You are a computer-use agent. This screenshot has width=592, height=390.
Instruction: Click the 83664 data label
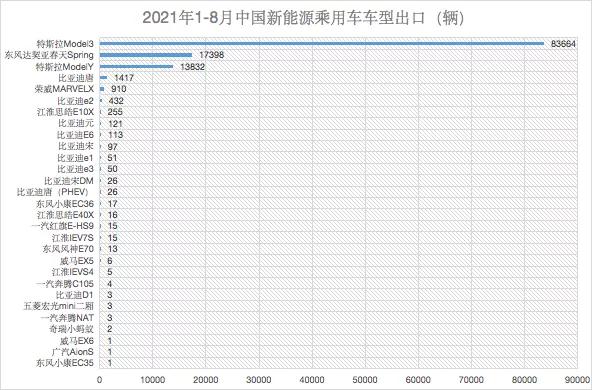563,44
